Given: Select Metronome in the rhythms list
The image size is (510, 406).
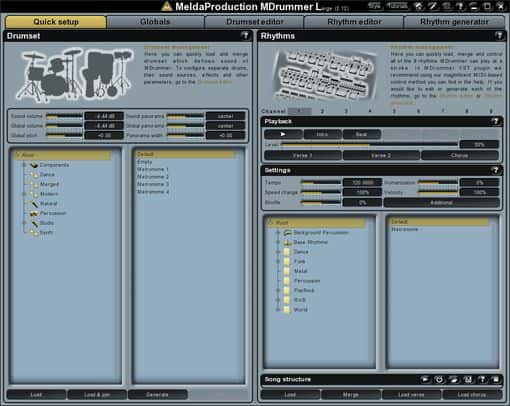Looking at the screenshot, I should point(404,230).
